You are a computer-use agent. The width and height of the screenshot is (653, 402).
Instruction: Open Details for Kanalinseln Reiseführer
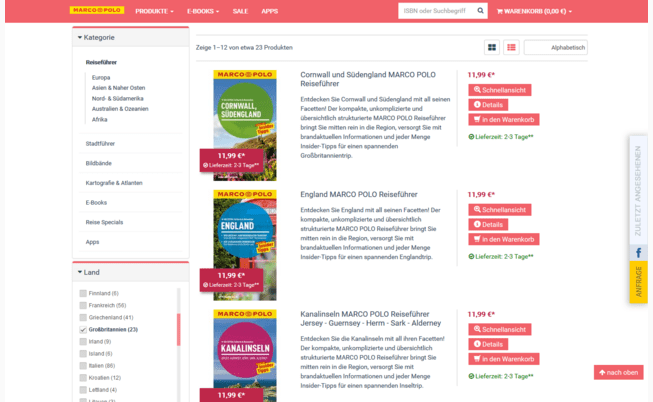point(488,344)
